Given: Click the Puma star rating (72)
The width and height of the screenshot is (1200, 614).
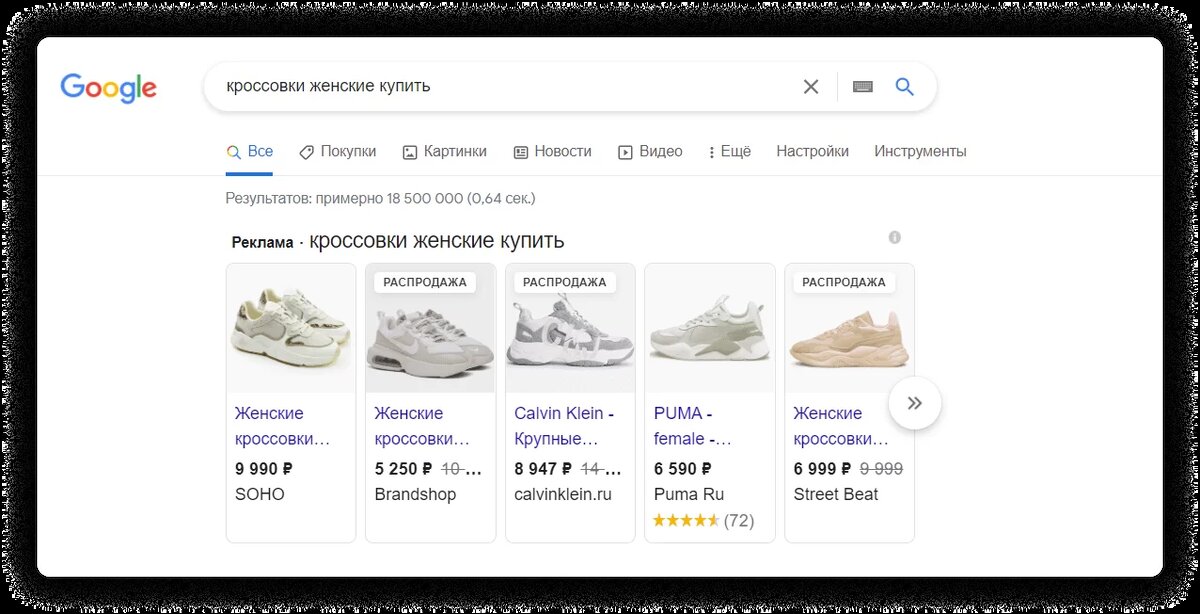Looking at the screenshot, I should [x=704, y=520].
